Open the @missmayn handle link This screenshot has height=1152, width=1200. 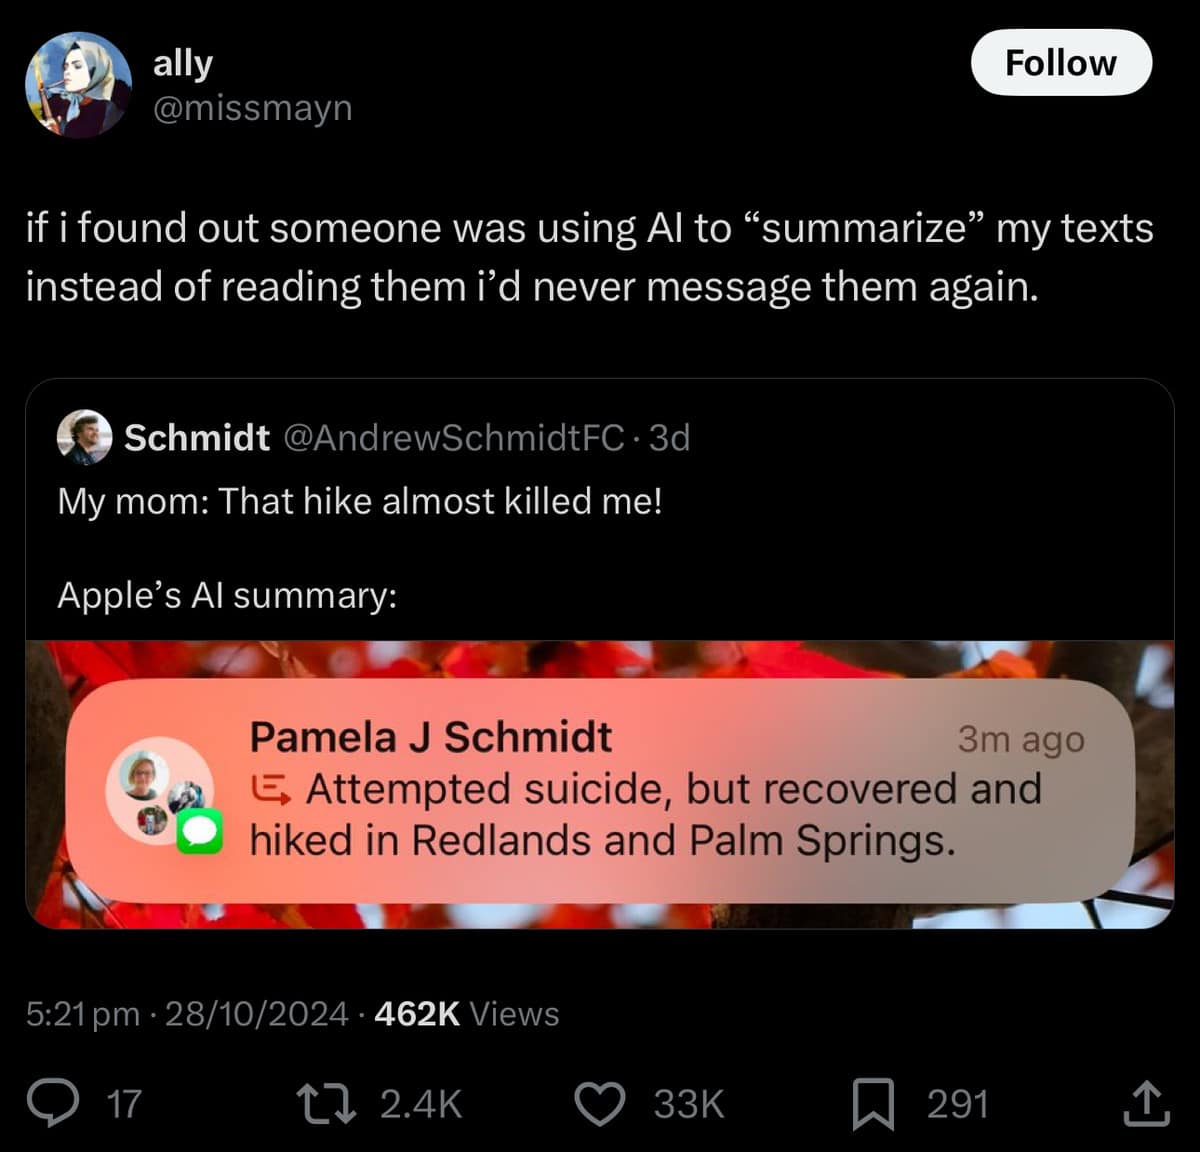tap(252, 107)
